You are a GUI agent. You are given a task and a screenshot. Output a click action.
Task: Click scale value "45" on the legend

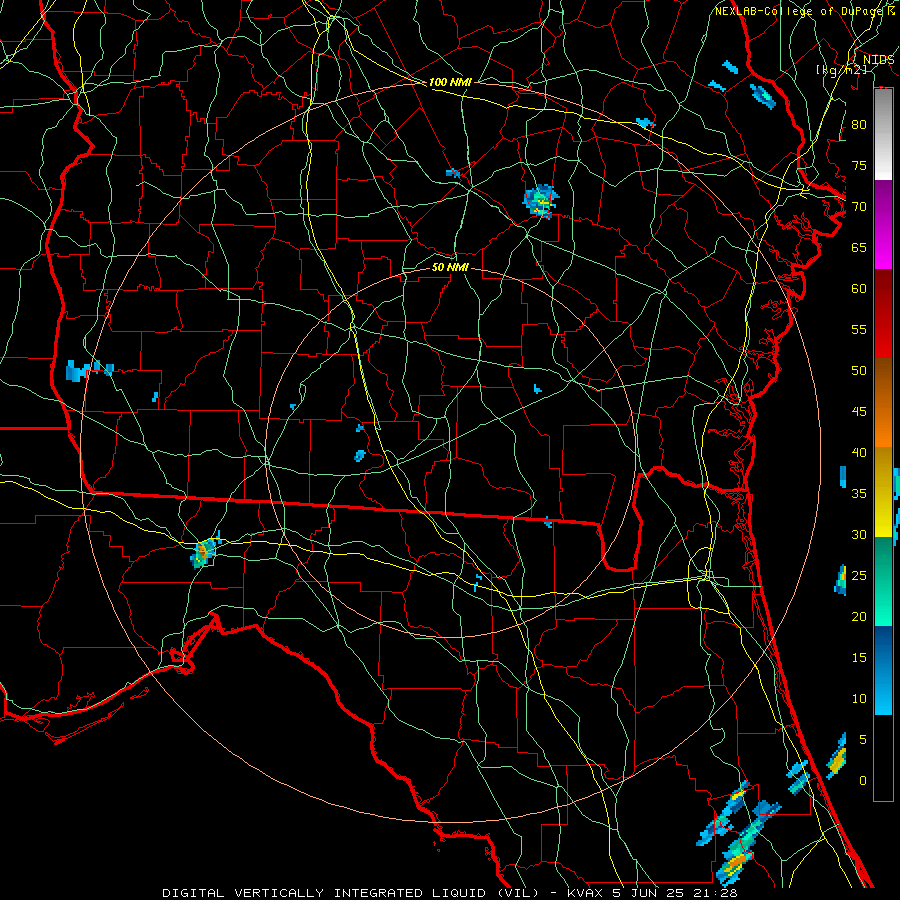click(859, 412)
